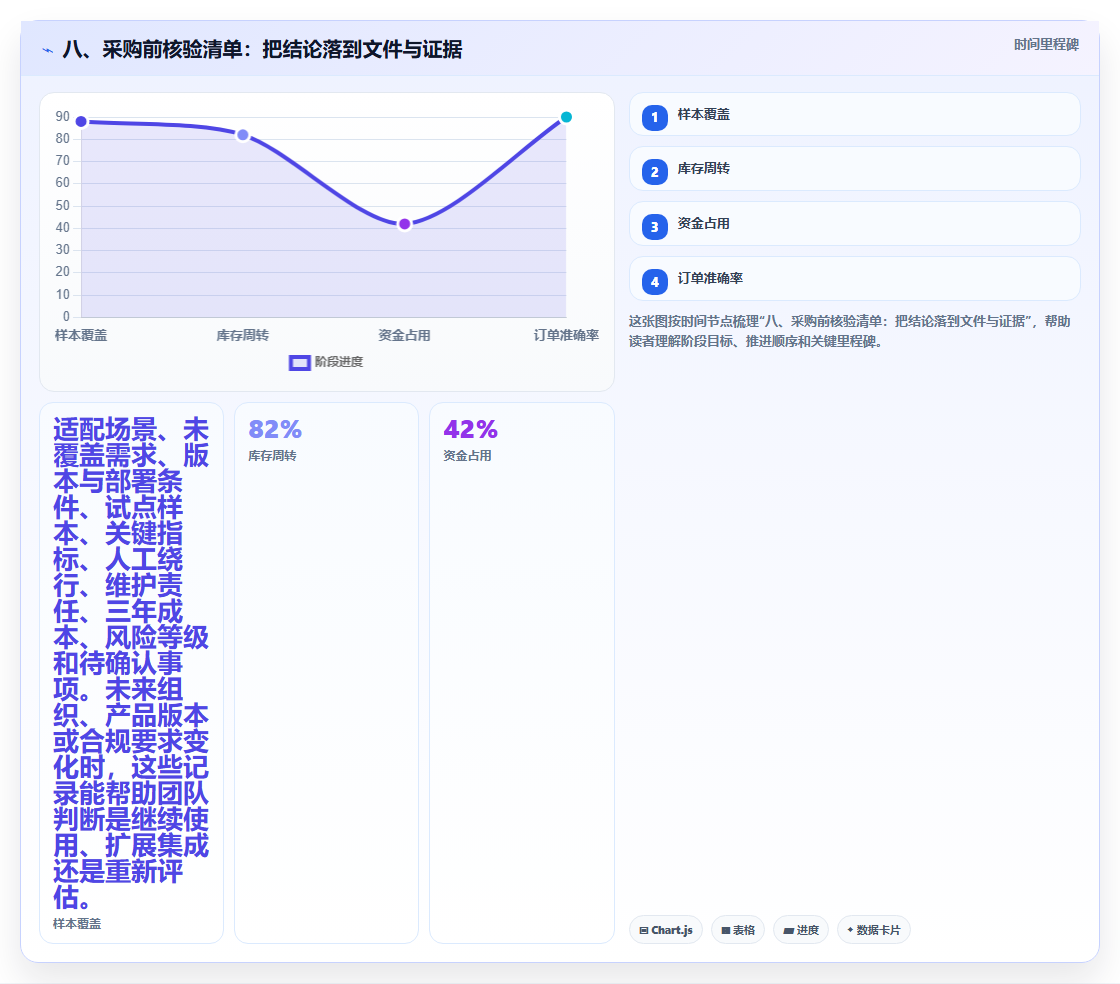Click the 资金占用 data point at 42

point(404,224)
